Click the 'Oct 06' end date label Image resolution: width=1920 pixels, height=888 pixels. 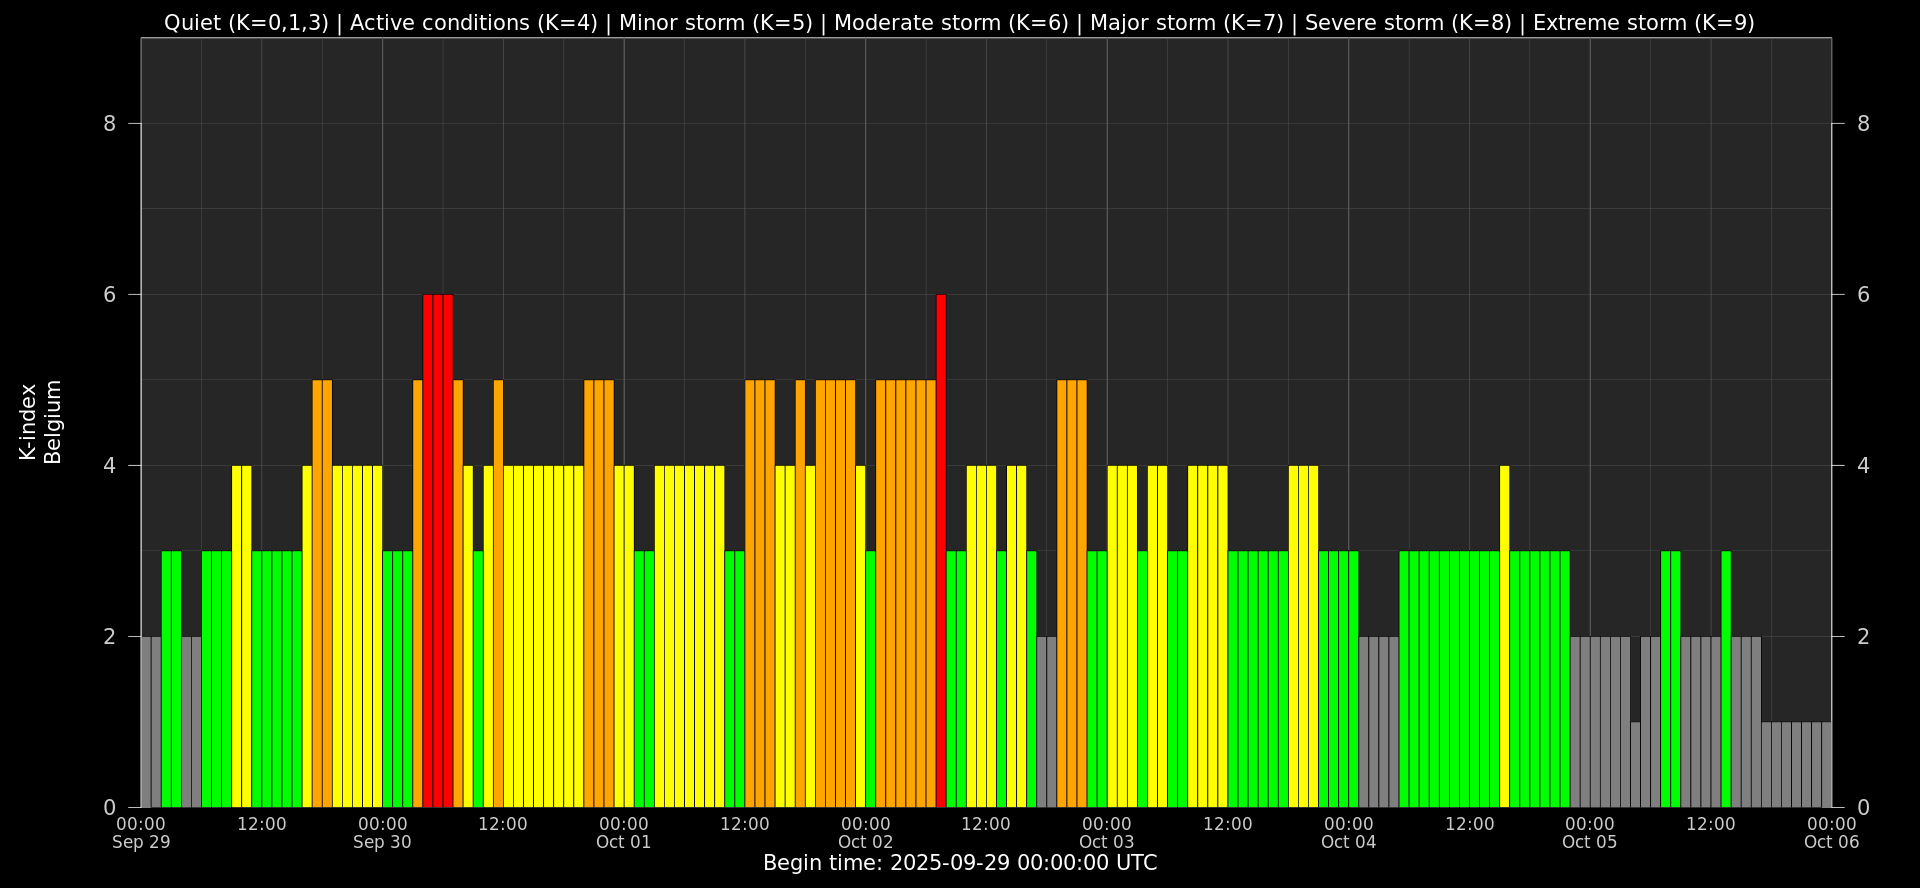tap(1831, 842)
